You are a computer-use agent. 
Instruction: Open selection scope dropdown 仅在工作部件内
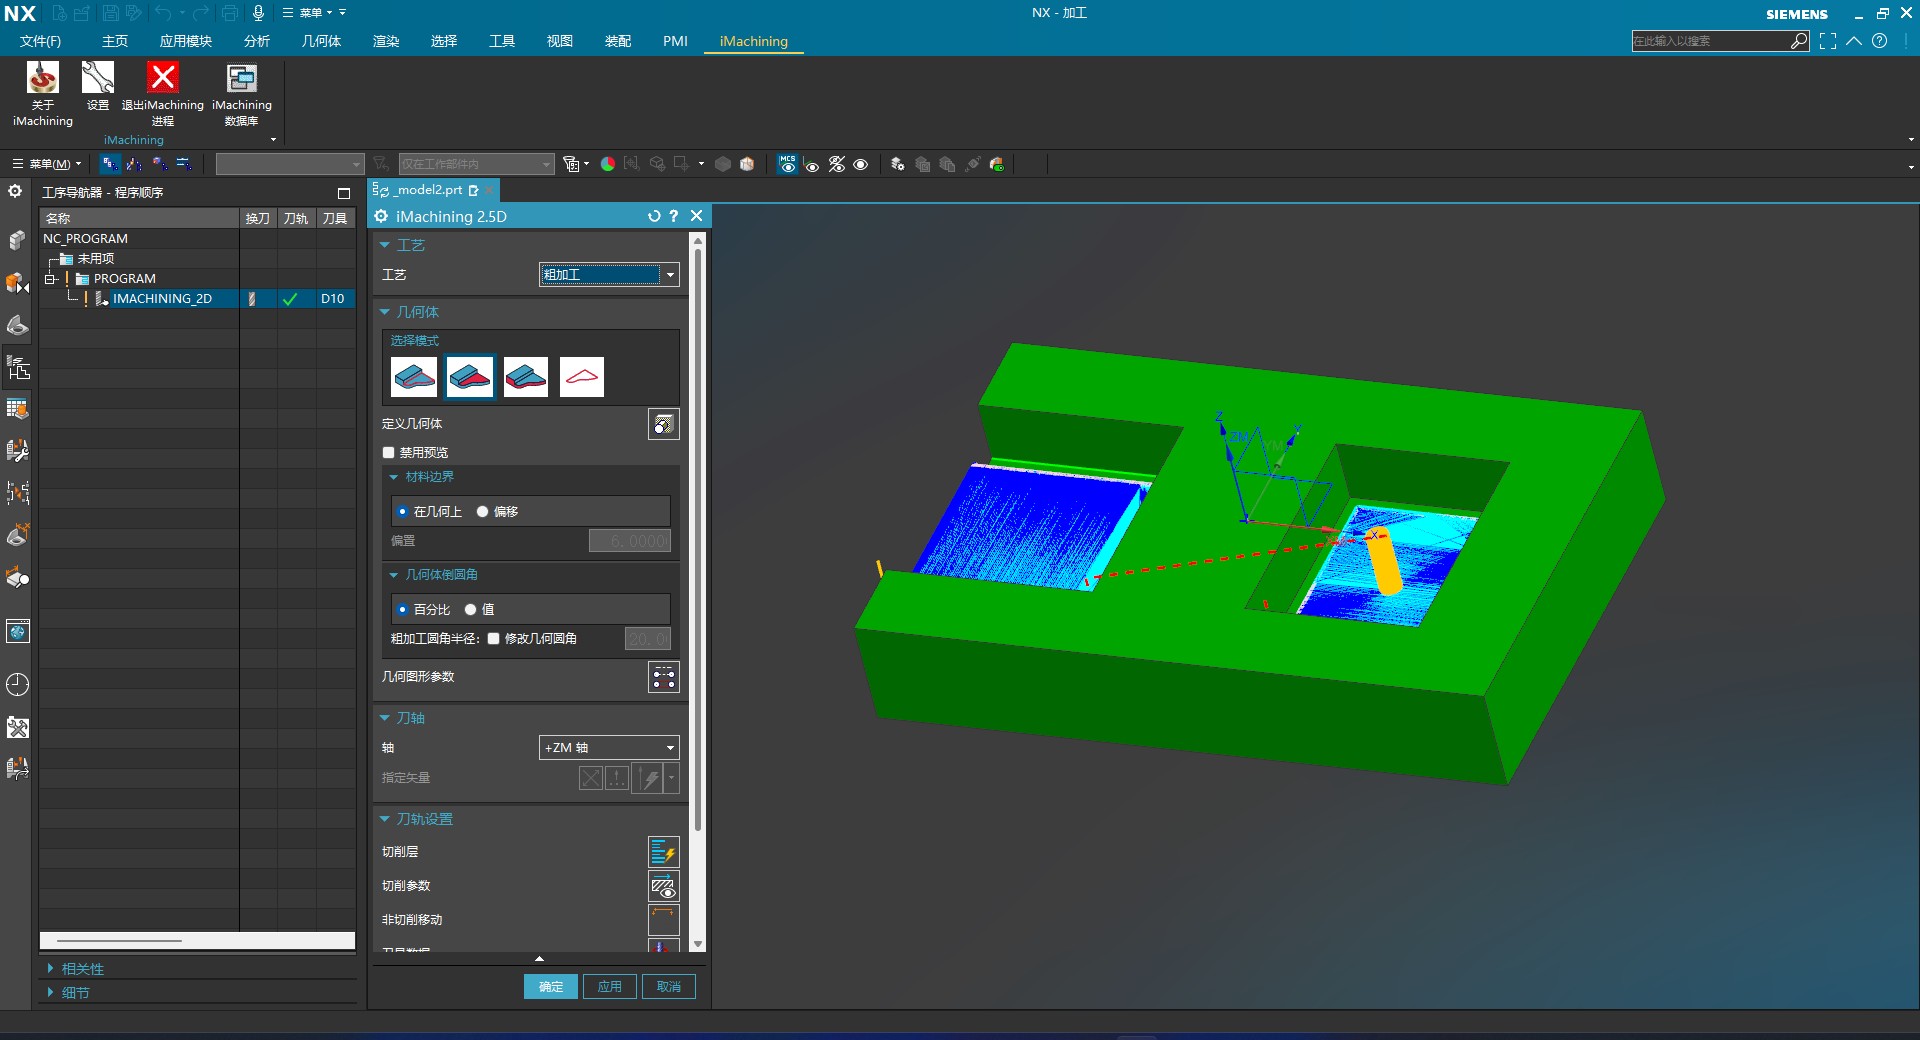[x=476, y=164]
